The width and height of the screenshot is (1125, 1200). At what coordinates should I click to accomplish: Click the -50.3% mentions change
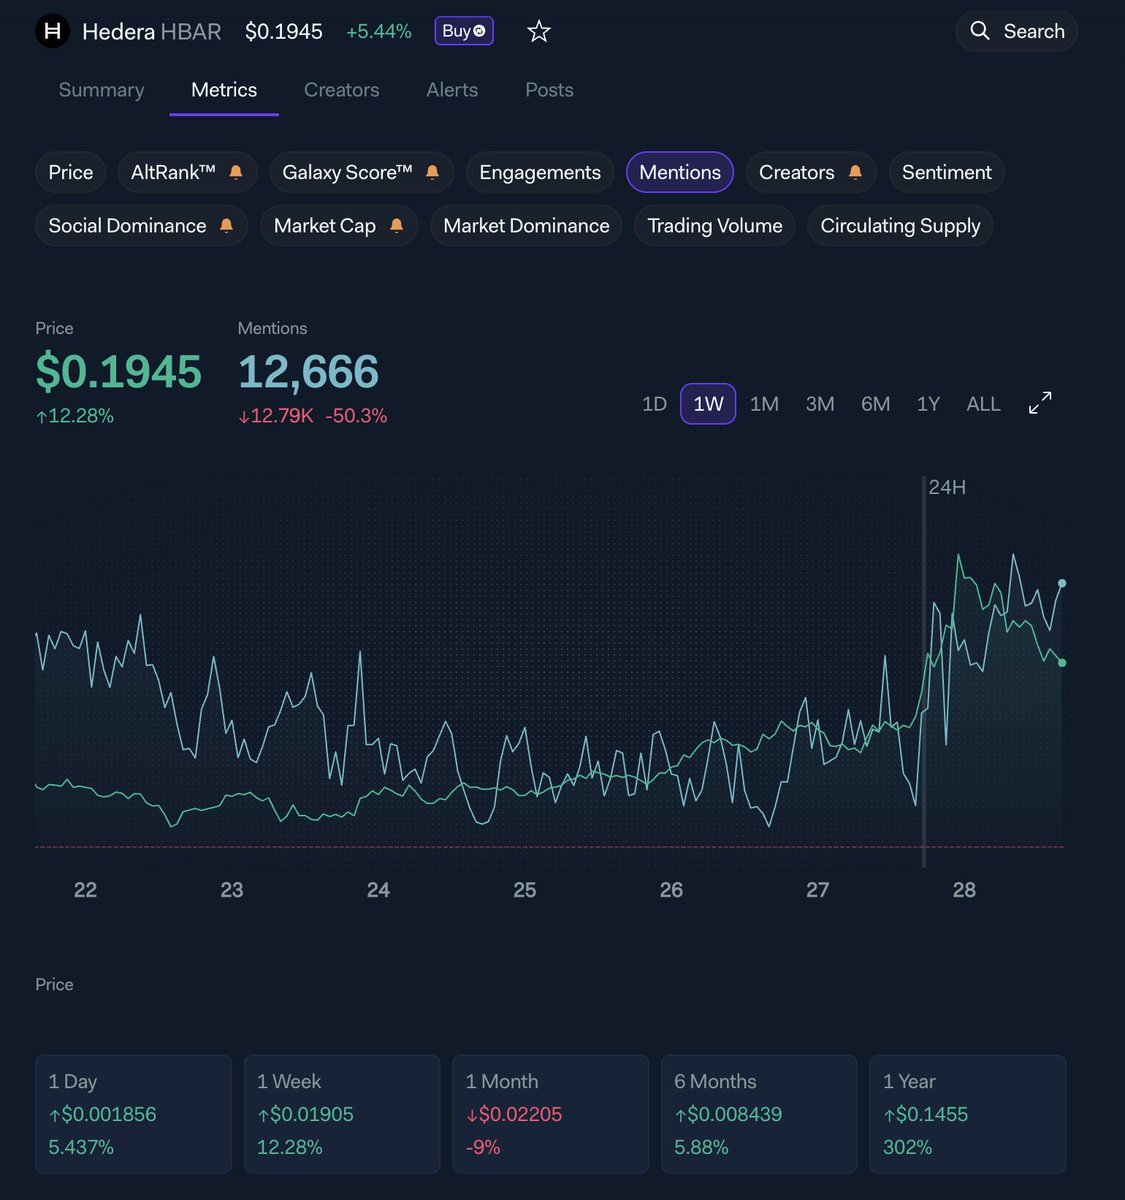pos(356,416)
